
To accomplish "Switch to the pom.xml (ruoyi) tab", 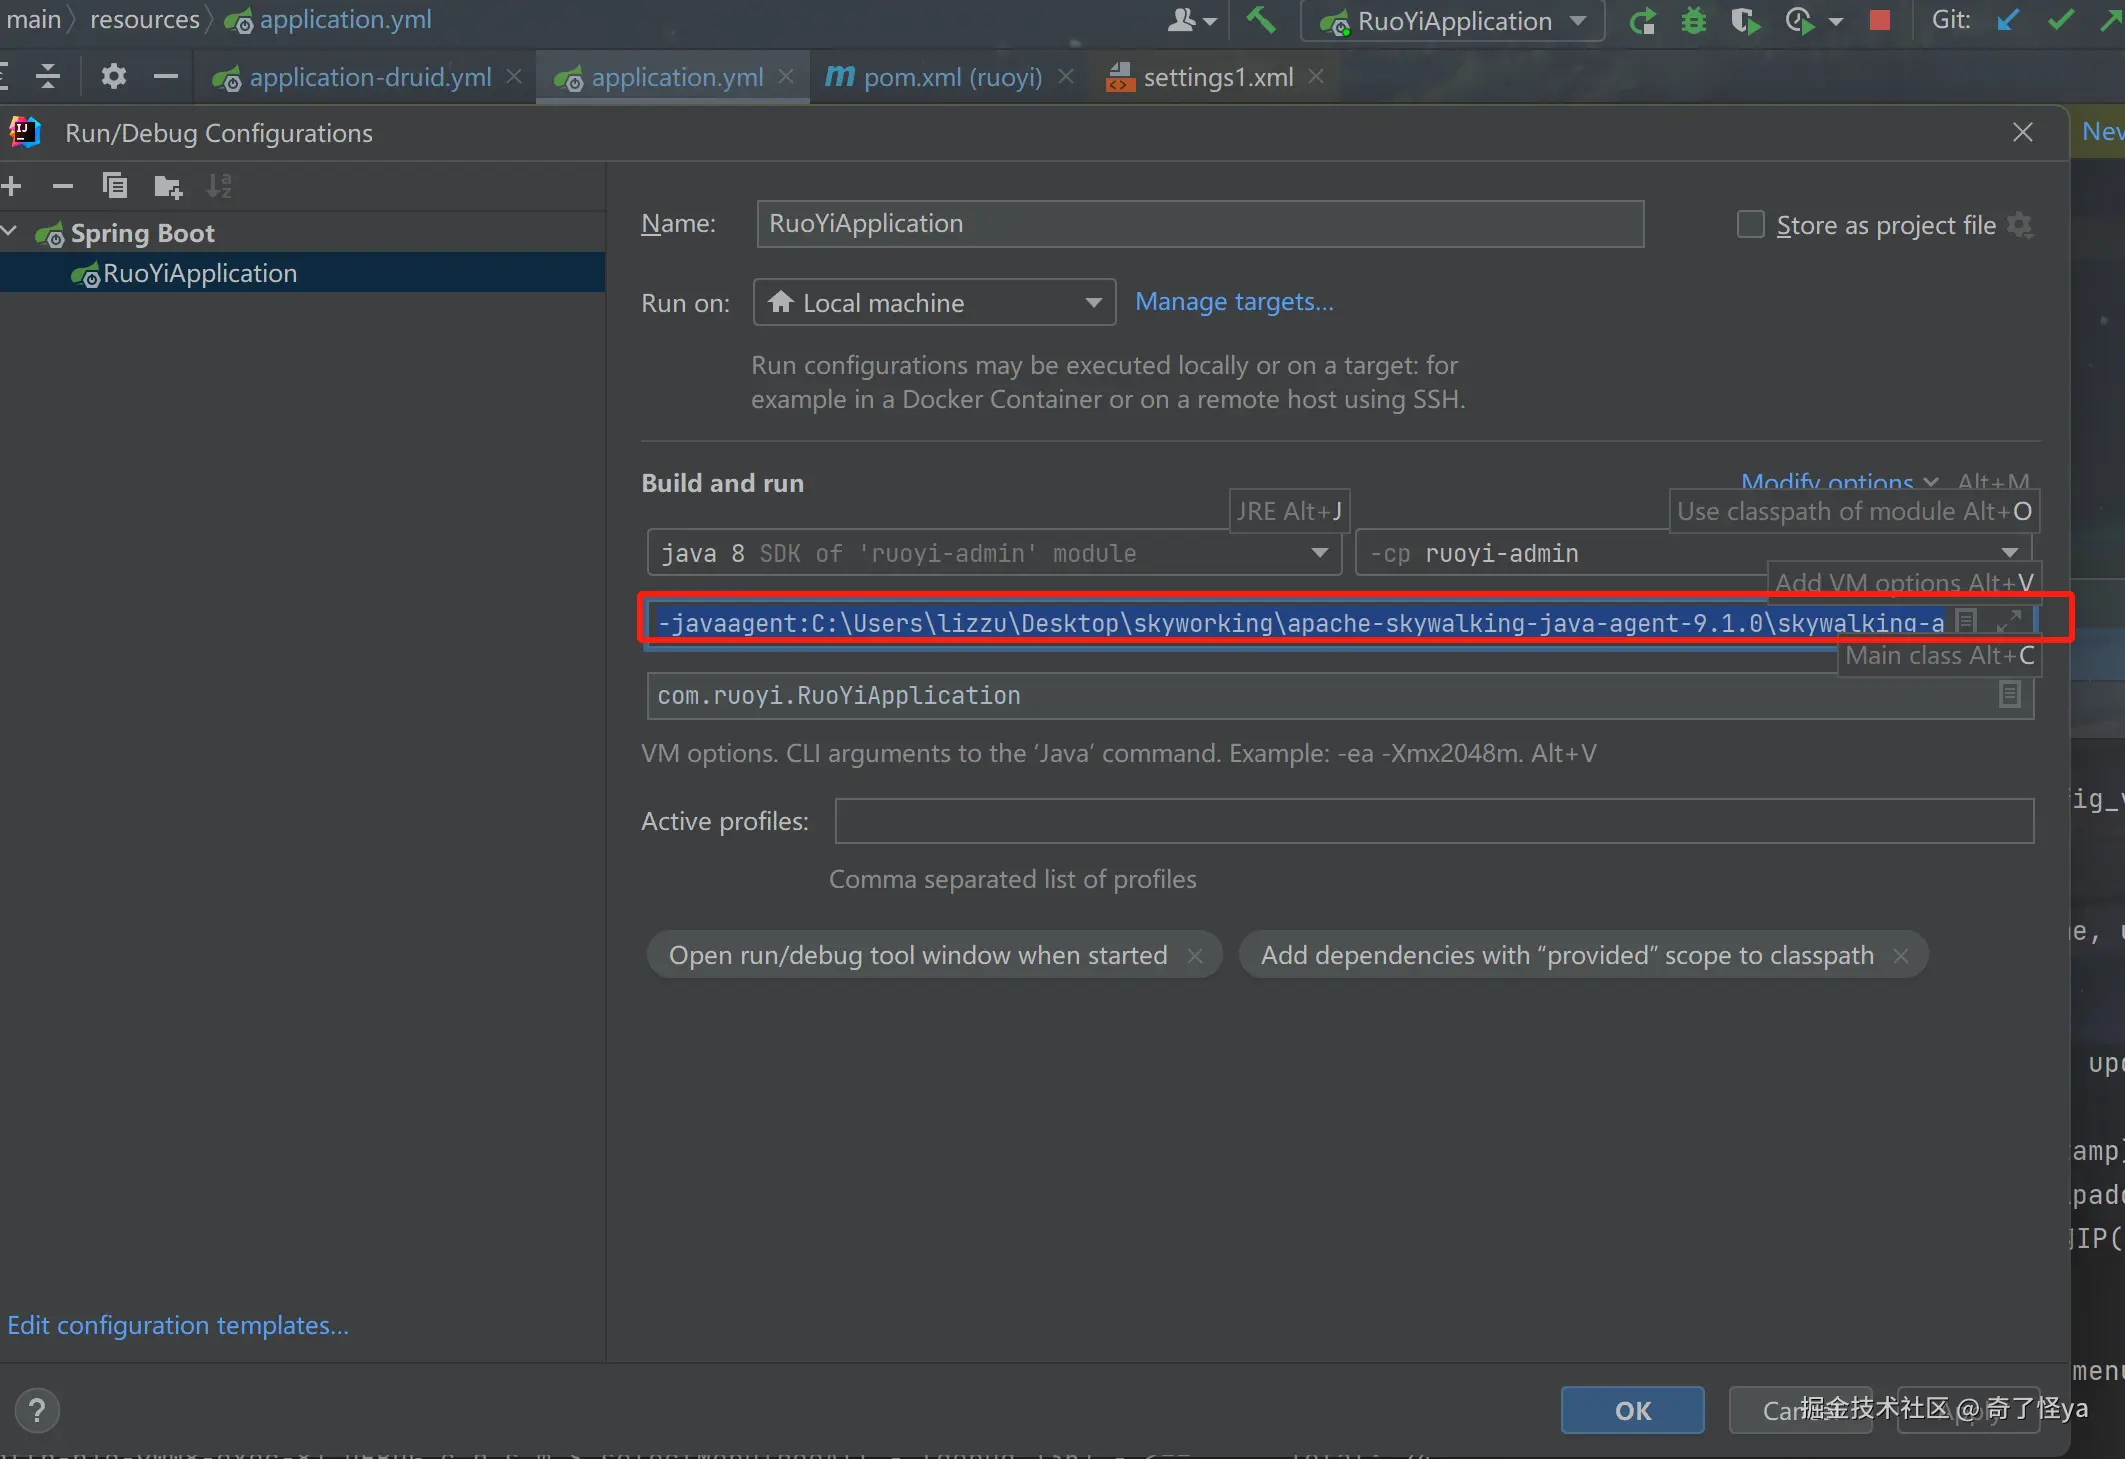I will coord(951,77).
